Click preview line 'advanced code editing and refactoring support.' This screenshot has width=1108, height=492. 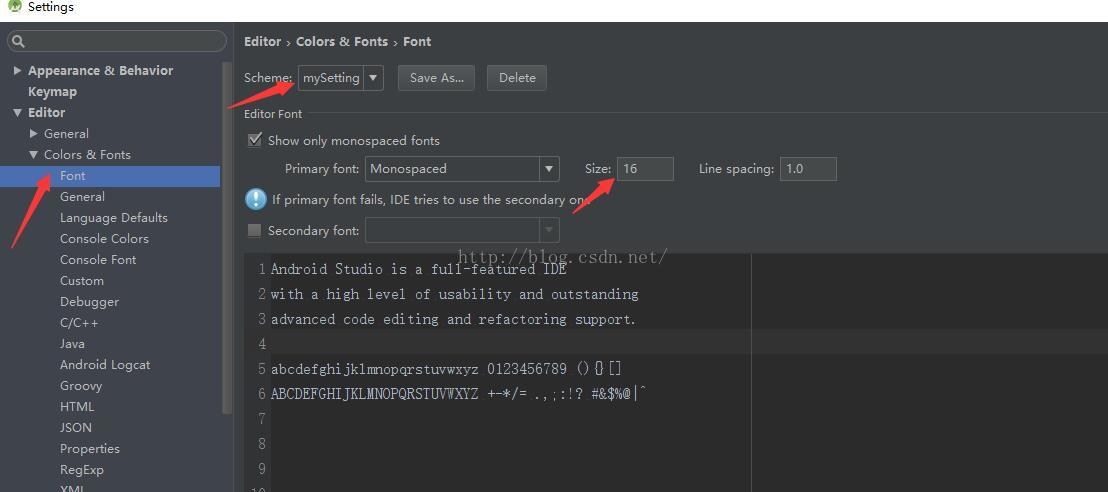(454, 319)
